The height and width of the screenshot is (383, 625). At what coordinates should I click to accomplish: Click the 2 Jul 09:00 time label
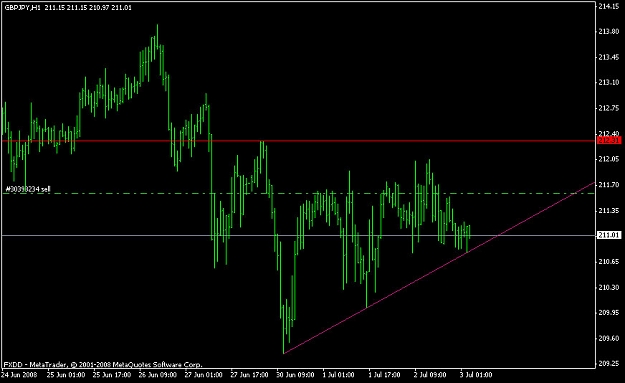(430, 375)
